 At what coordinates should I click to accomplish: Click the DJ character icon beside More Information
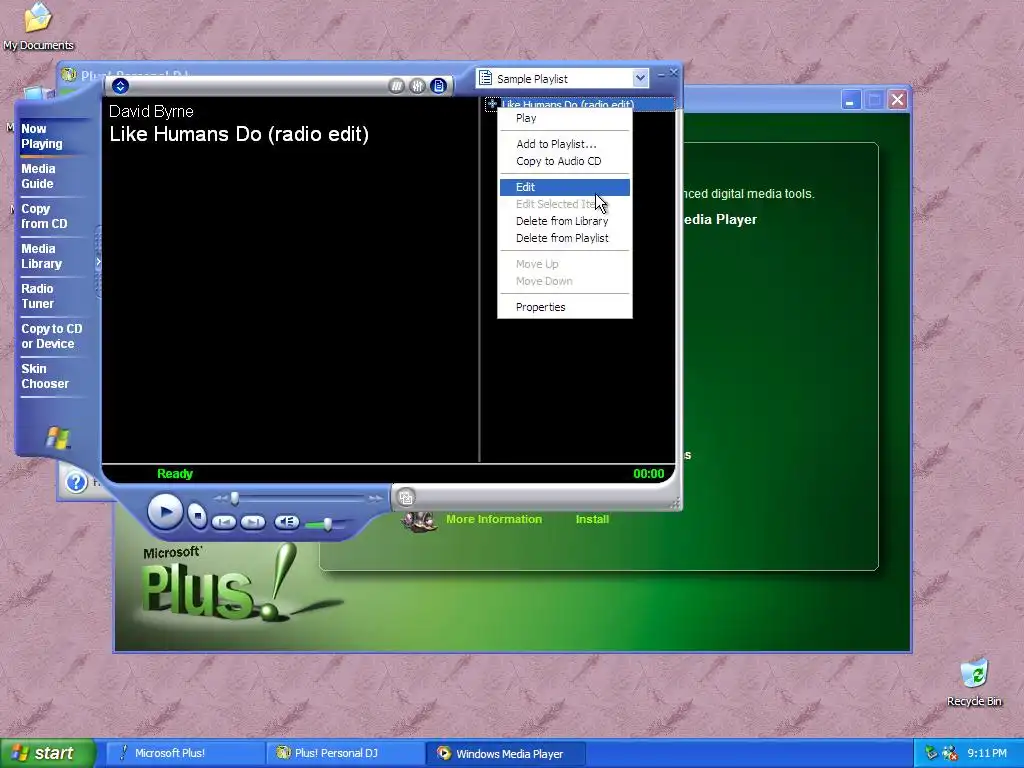(419, 521)
